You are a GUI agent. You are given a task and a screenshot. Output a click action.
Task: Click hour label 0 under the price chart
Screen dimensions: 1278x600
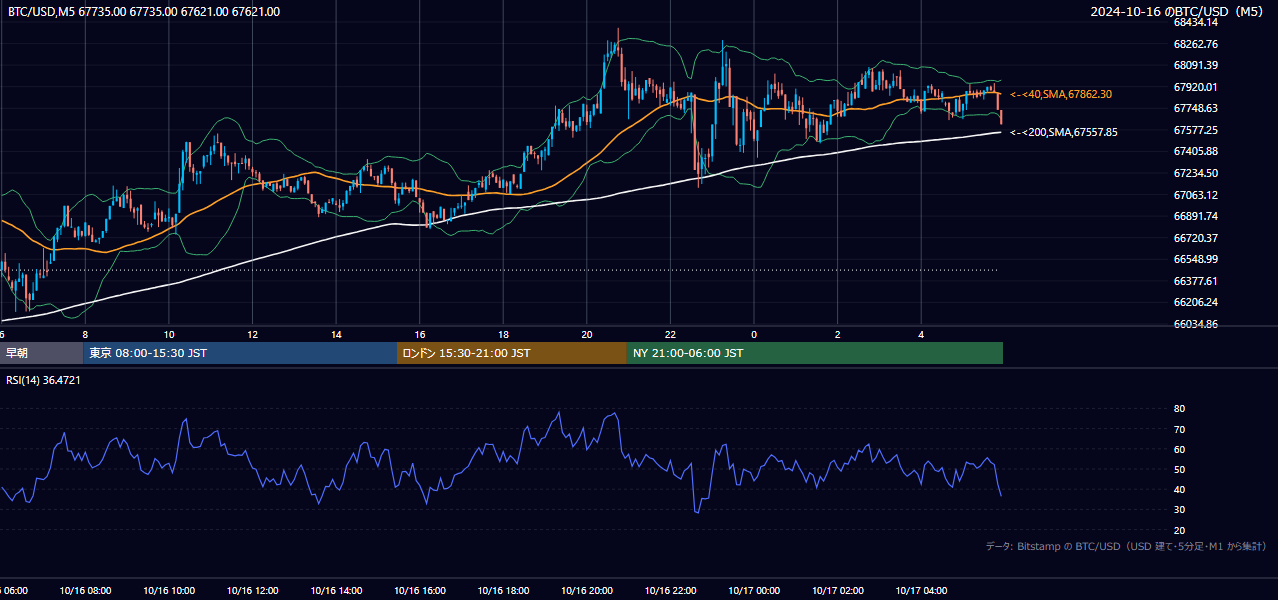754,334
